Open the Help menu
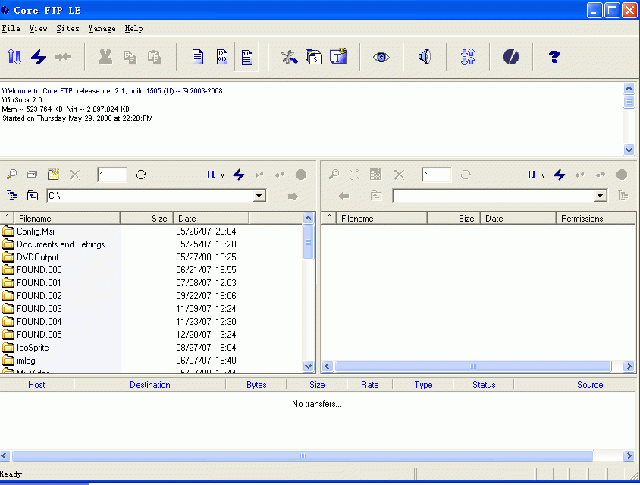Image resolution: width=640 pixels, height=485 pixels. [134, 28]
